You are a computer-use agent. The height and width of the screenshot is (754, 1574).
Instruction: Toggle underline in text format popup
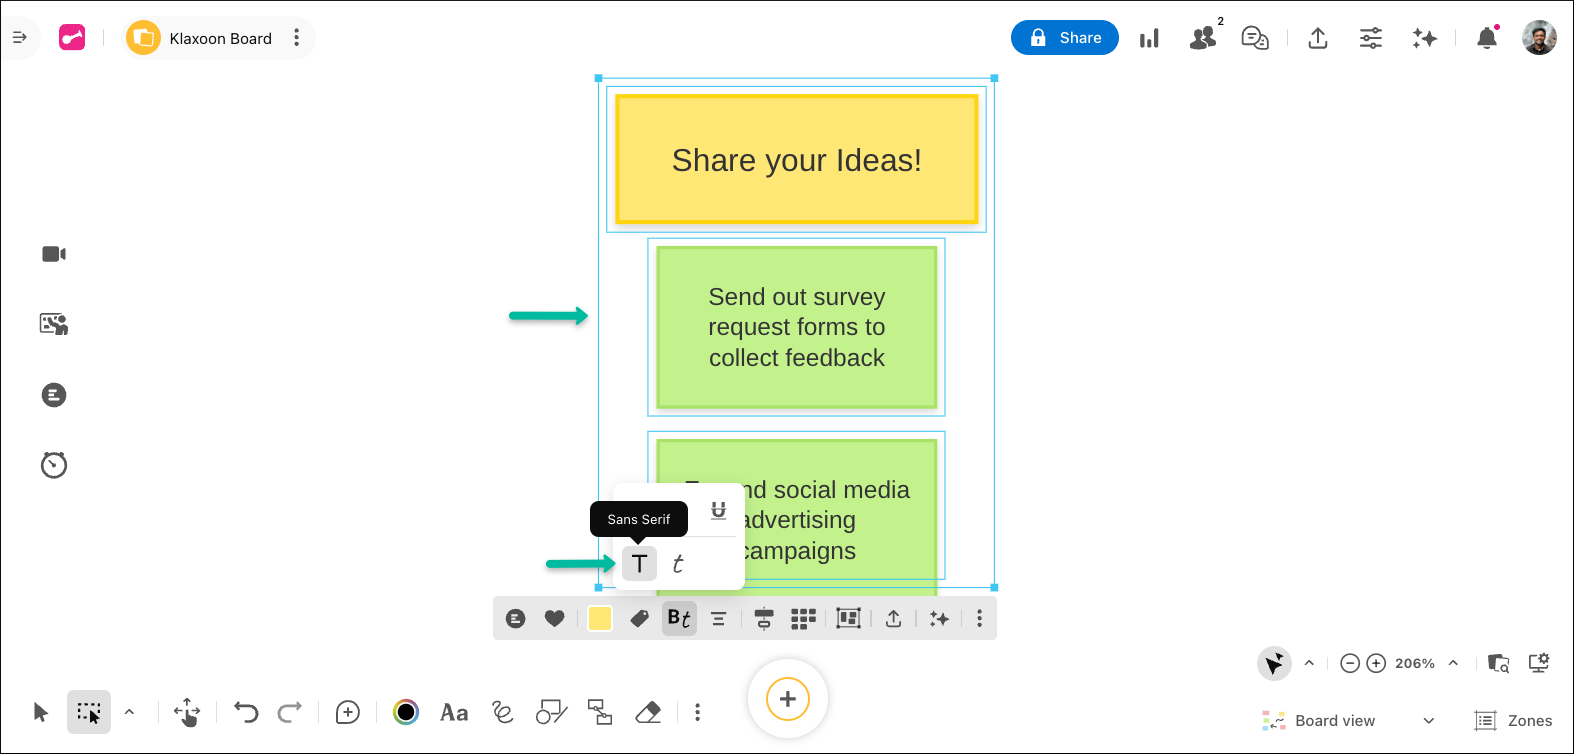click(x=718, y=511)
